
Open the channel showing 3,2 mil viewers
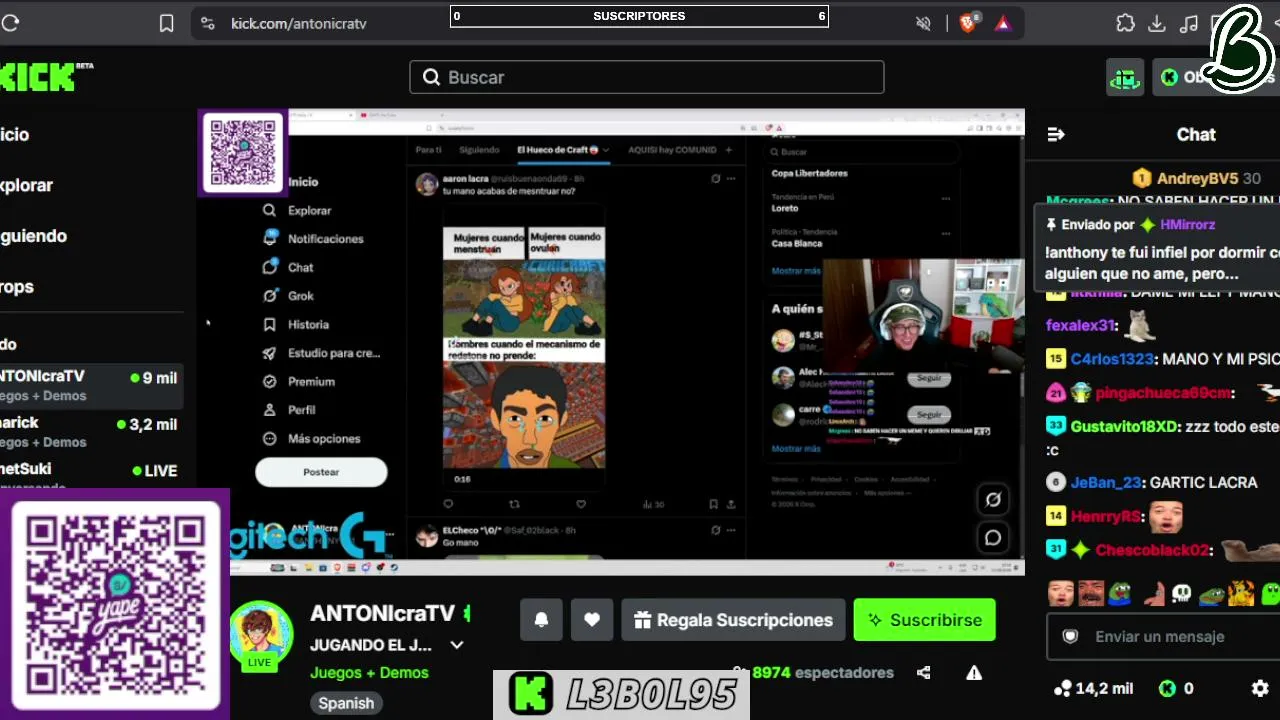(92, 432)
